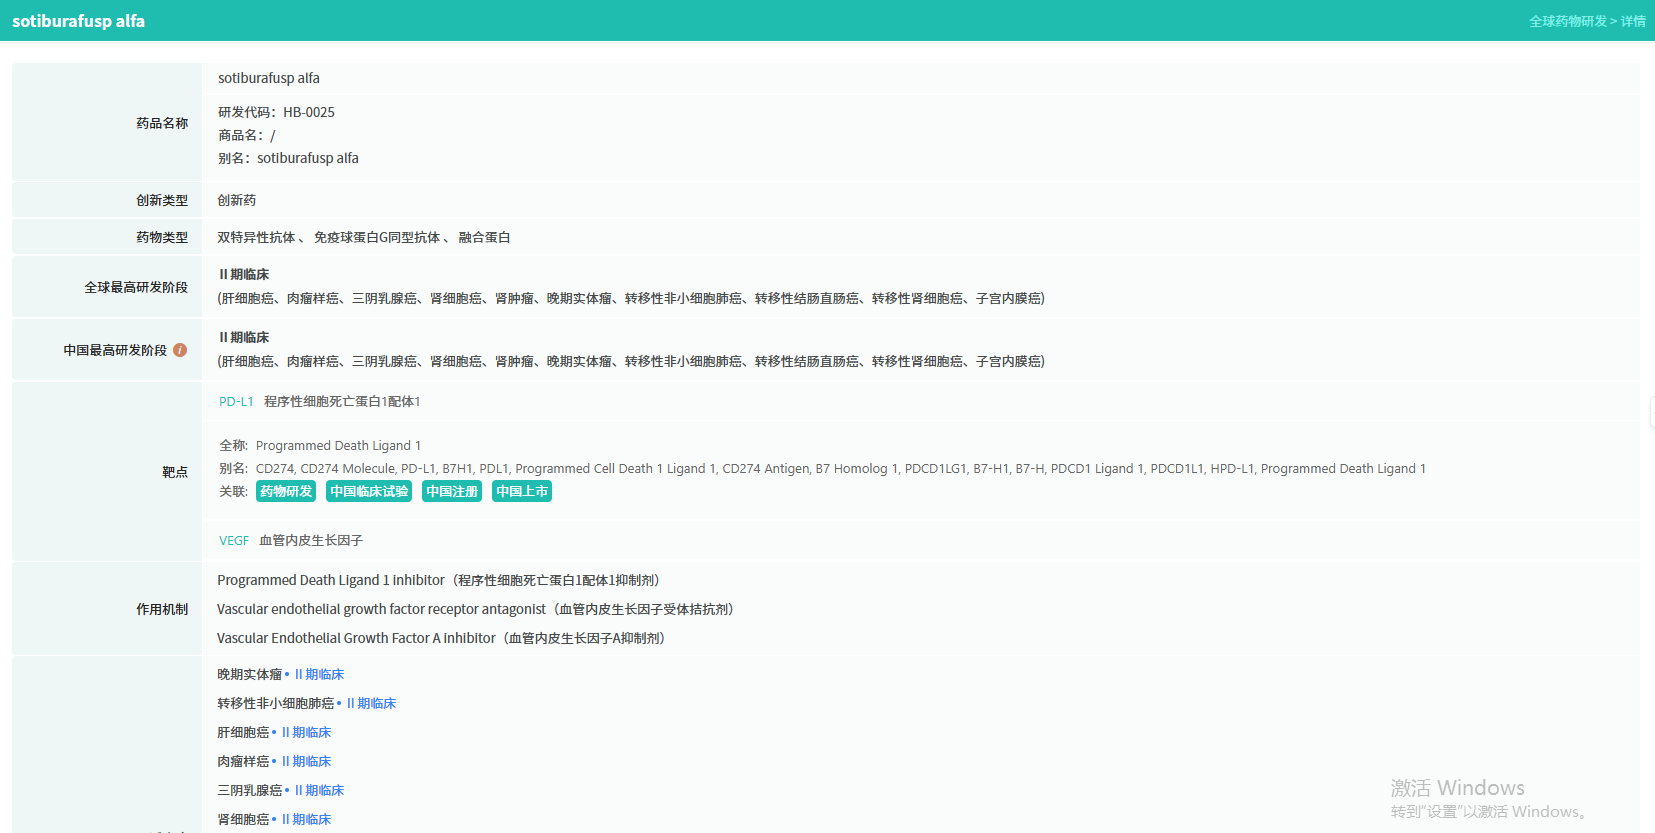Viewport: 1655px width, 833px height.
Task: Go to 全球药物研发 breadcrumb
Action: 1568,21
